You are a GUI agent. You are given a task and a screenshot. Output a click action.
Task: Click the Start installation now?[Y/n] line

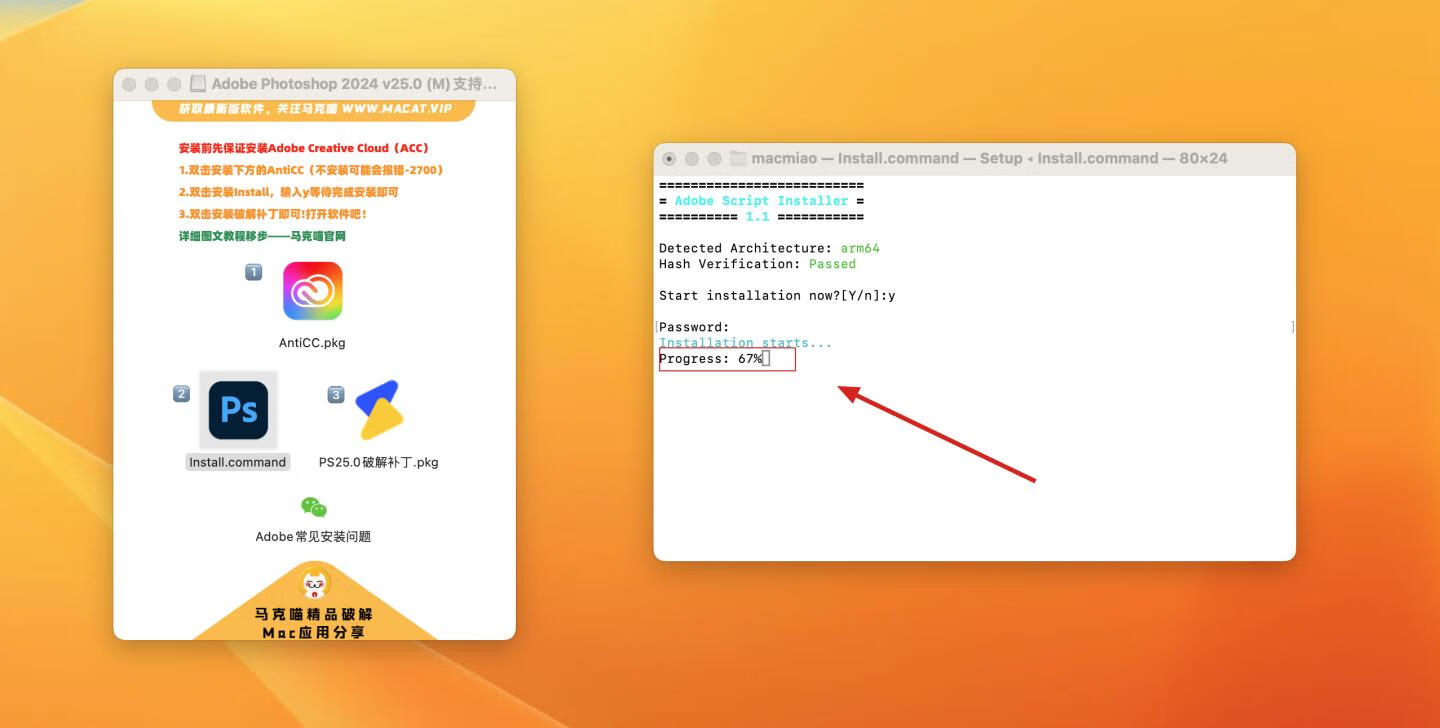tap(777, 296)
